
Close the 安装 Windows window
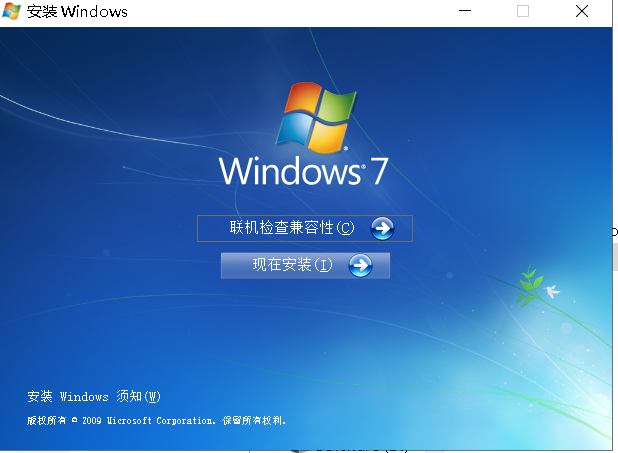(x=582, y=11)
